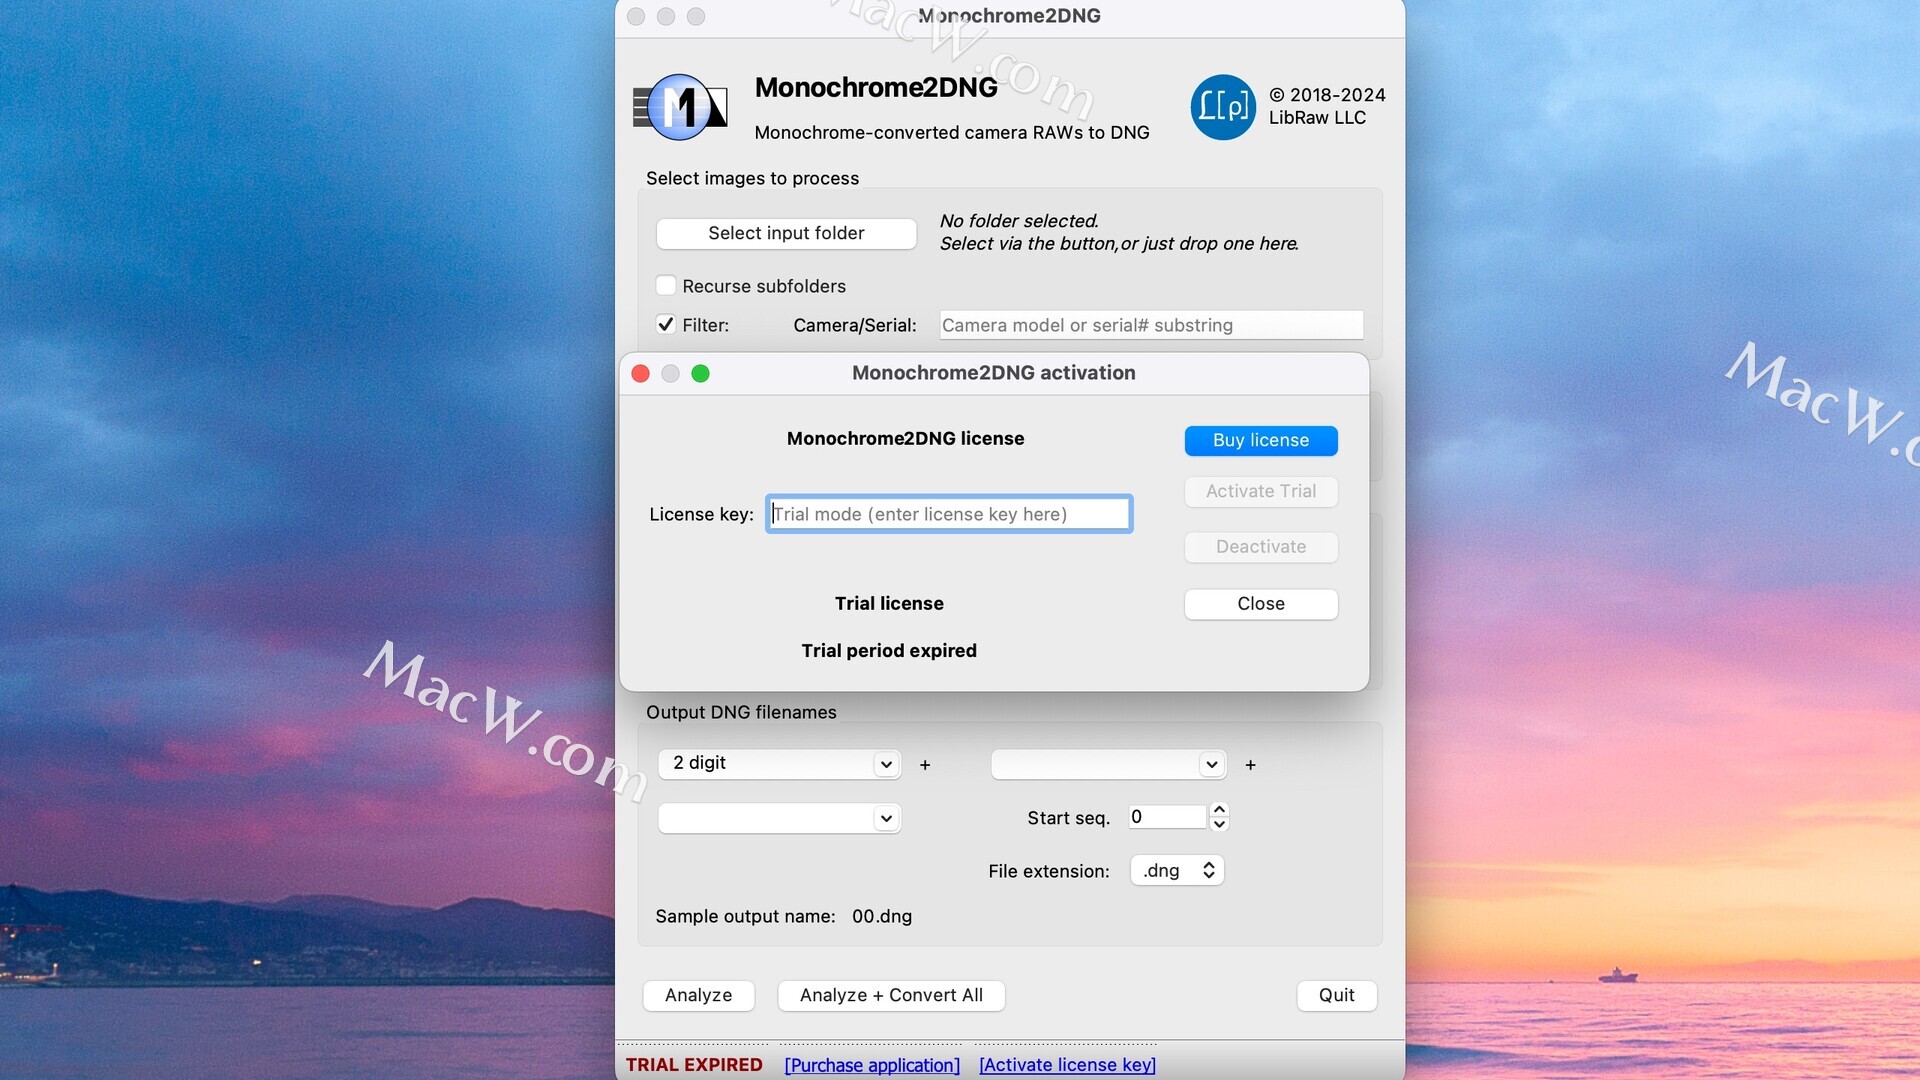Click Activate Trial button

pyautogui.click(x=1261, y=491)
